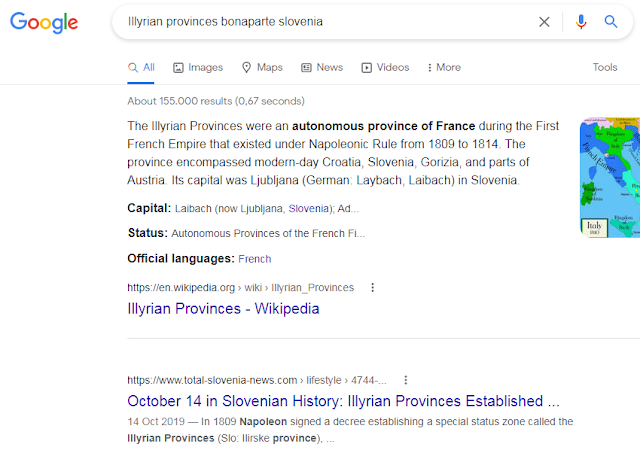Follow the Slovenia link in Capital row

coord(308,209)
